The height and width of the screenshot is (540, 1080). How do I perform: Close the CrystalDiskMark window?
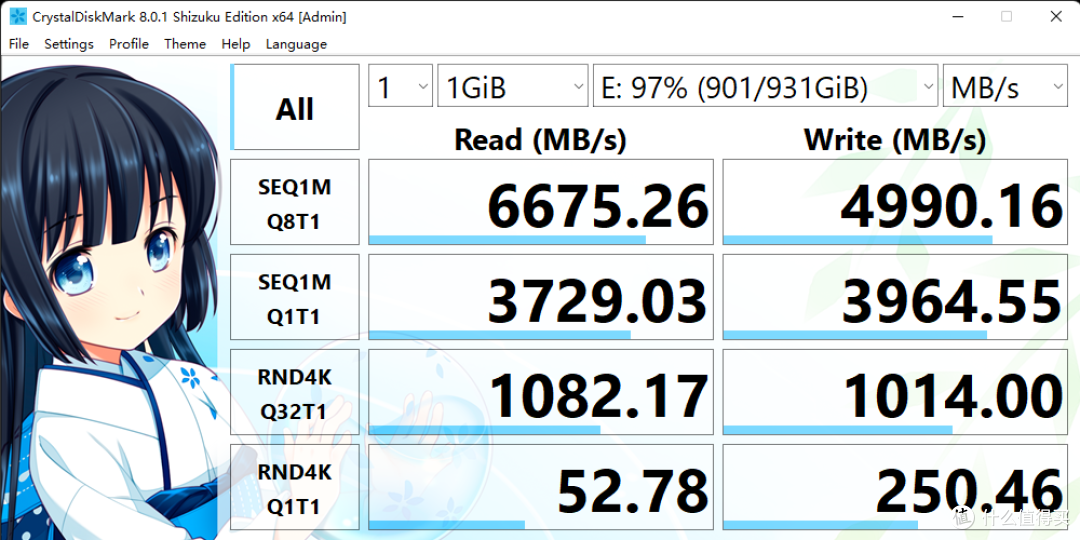(x=1055, y=17)
